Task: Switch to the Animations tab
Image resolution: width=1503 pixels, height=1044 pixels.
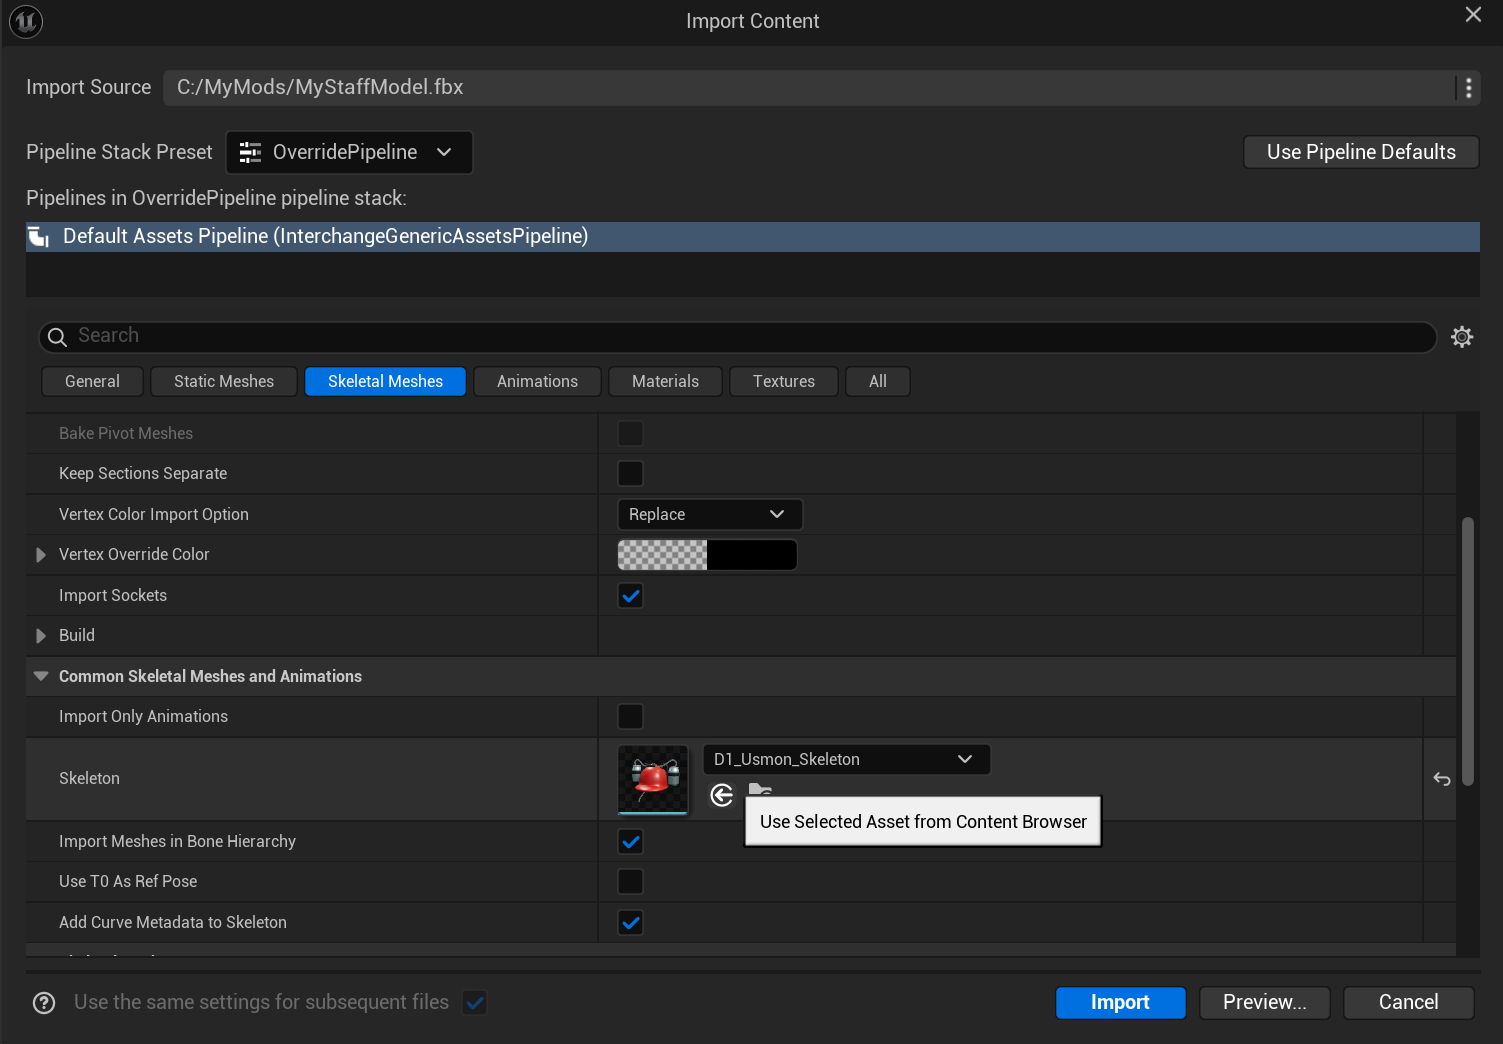Action: pos(537,382)
